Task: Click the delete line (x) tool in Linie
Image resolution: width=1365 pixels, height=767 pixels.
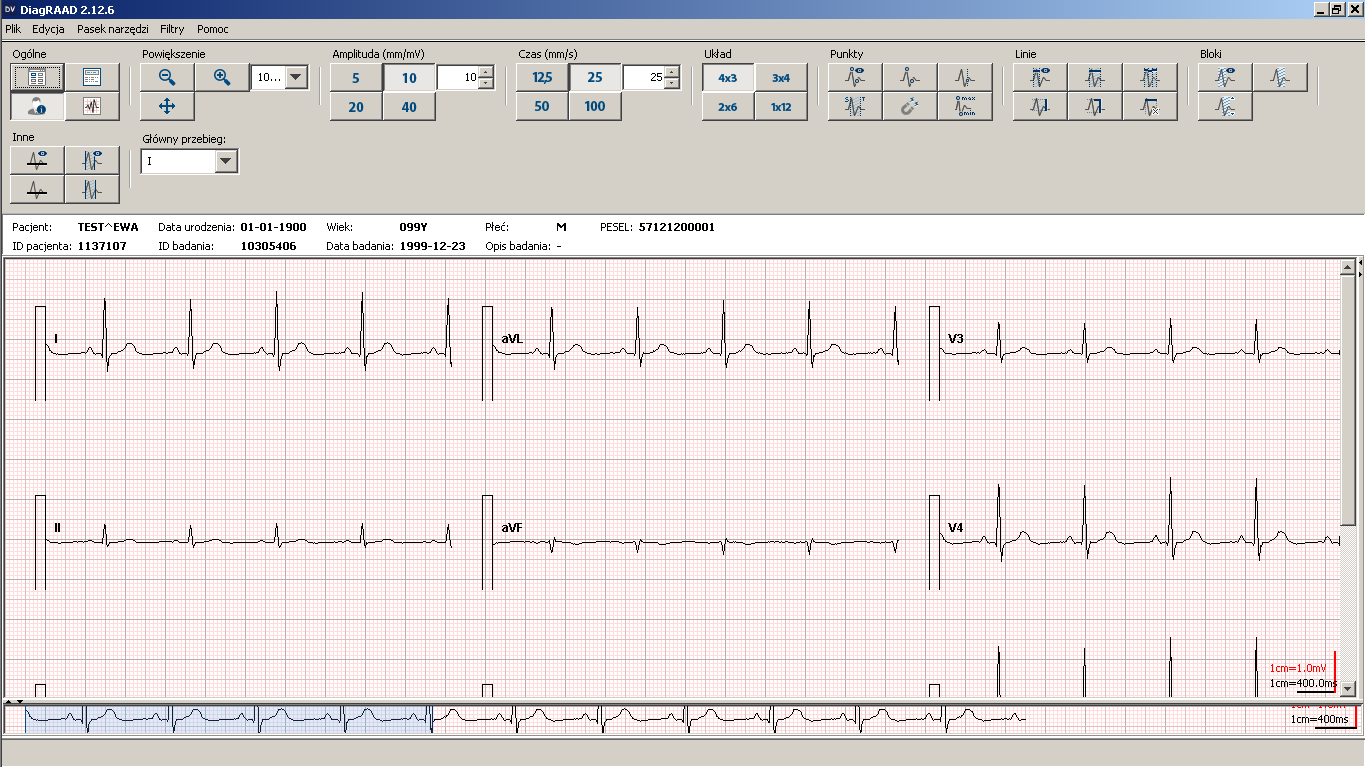Action: coord(1150,106)
